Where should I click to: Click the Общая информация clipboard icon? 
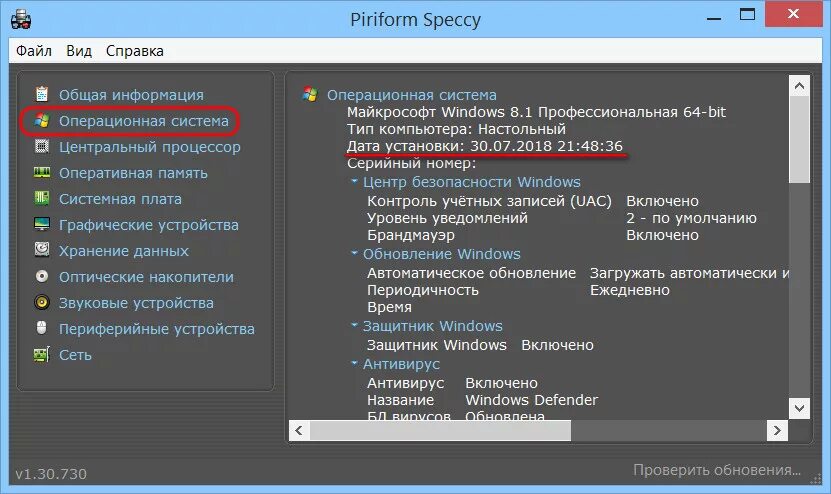(42, 94)
